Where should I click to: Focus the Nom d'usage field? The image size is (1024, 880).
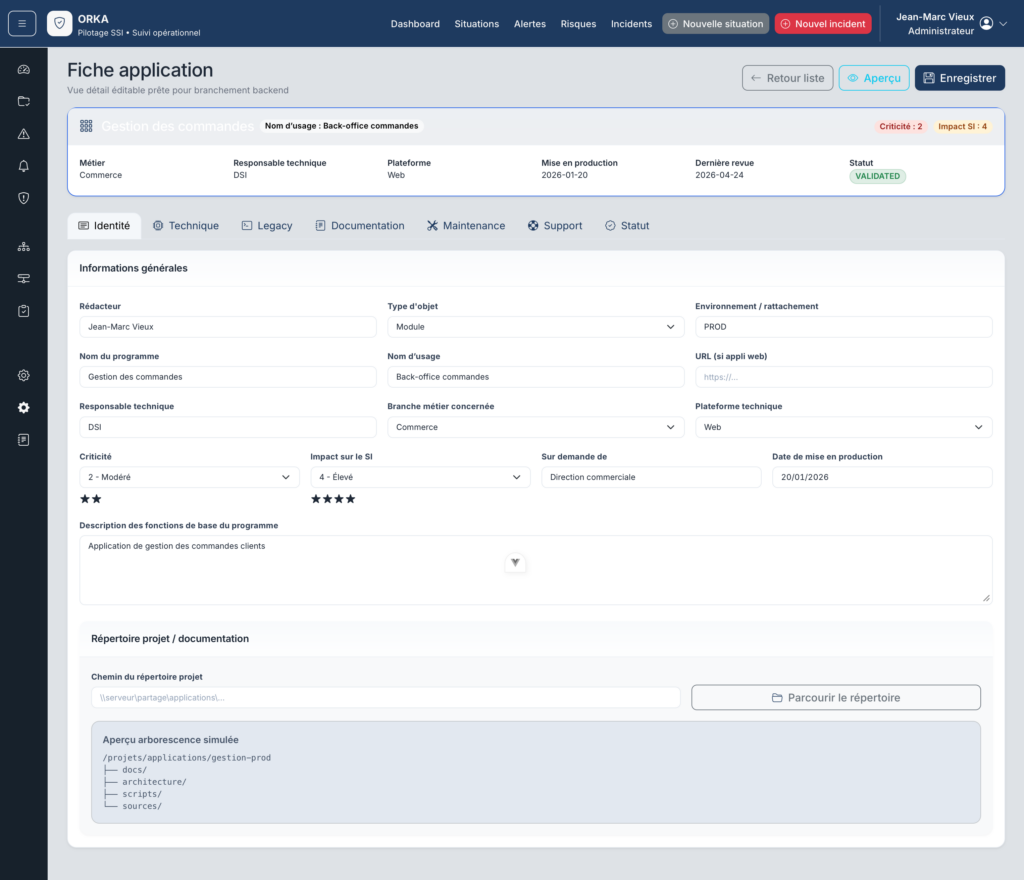click(x=536, y=377)
